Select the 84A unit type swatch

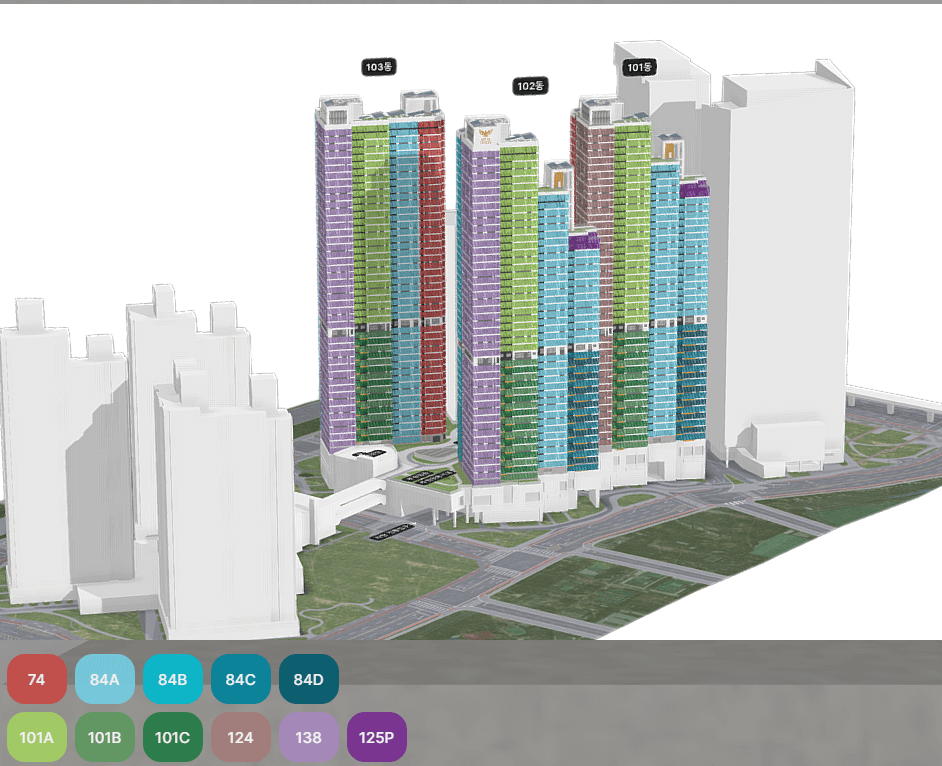tap(105, 679)
